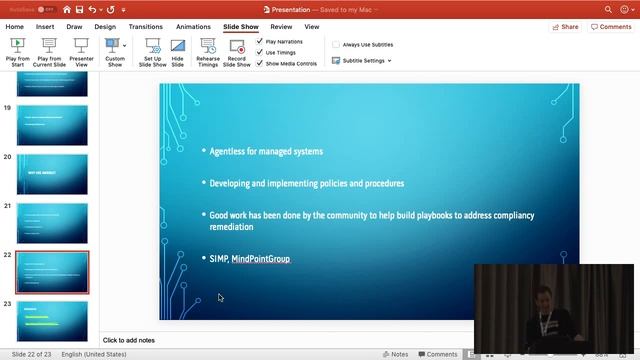The width and height of the screenshot is (640, 360).
Task: Select slide 22 thumbnail
Action: pyautogui.click(x=52, y=272)
